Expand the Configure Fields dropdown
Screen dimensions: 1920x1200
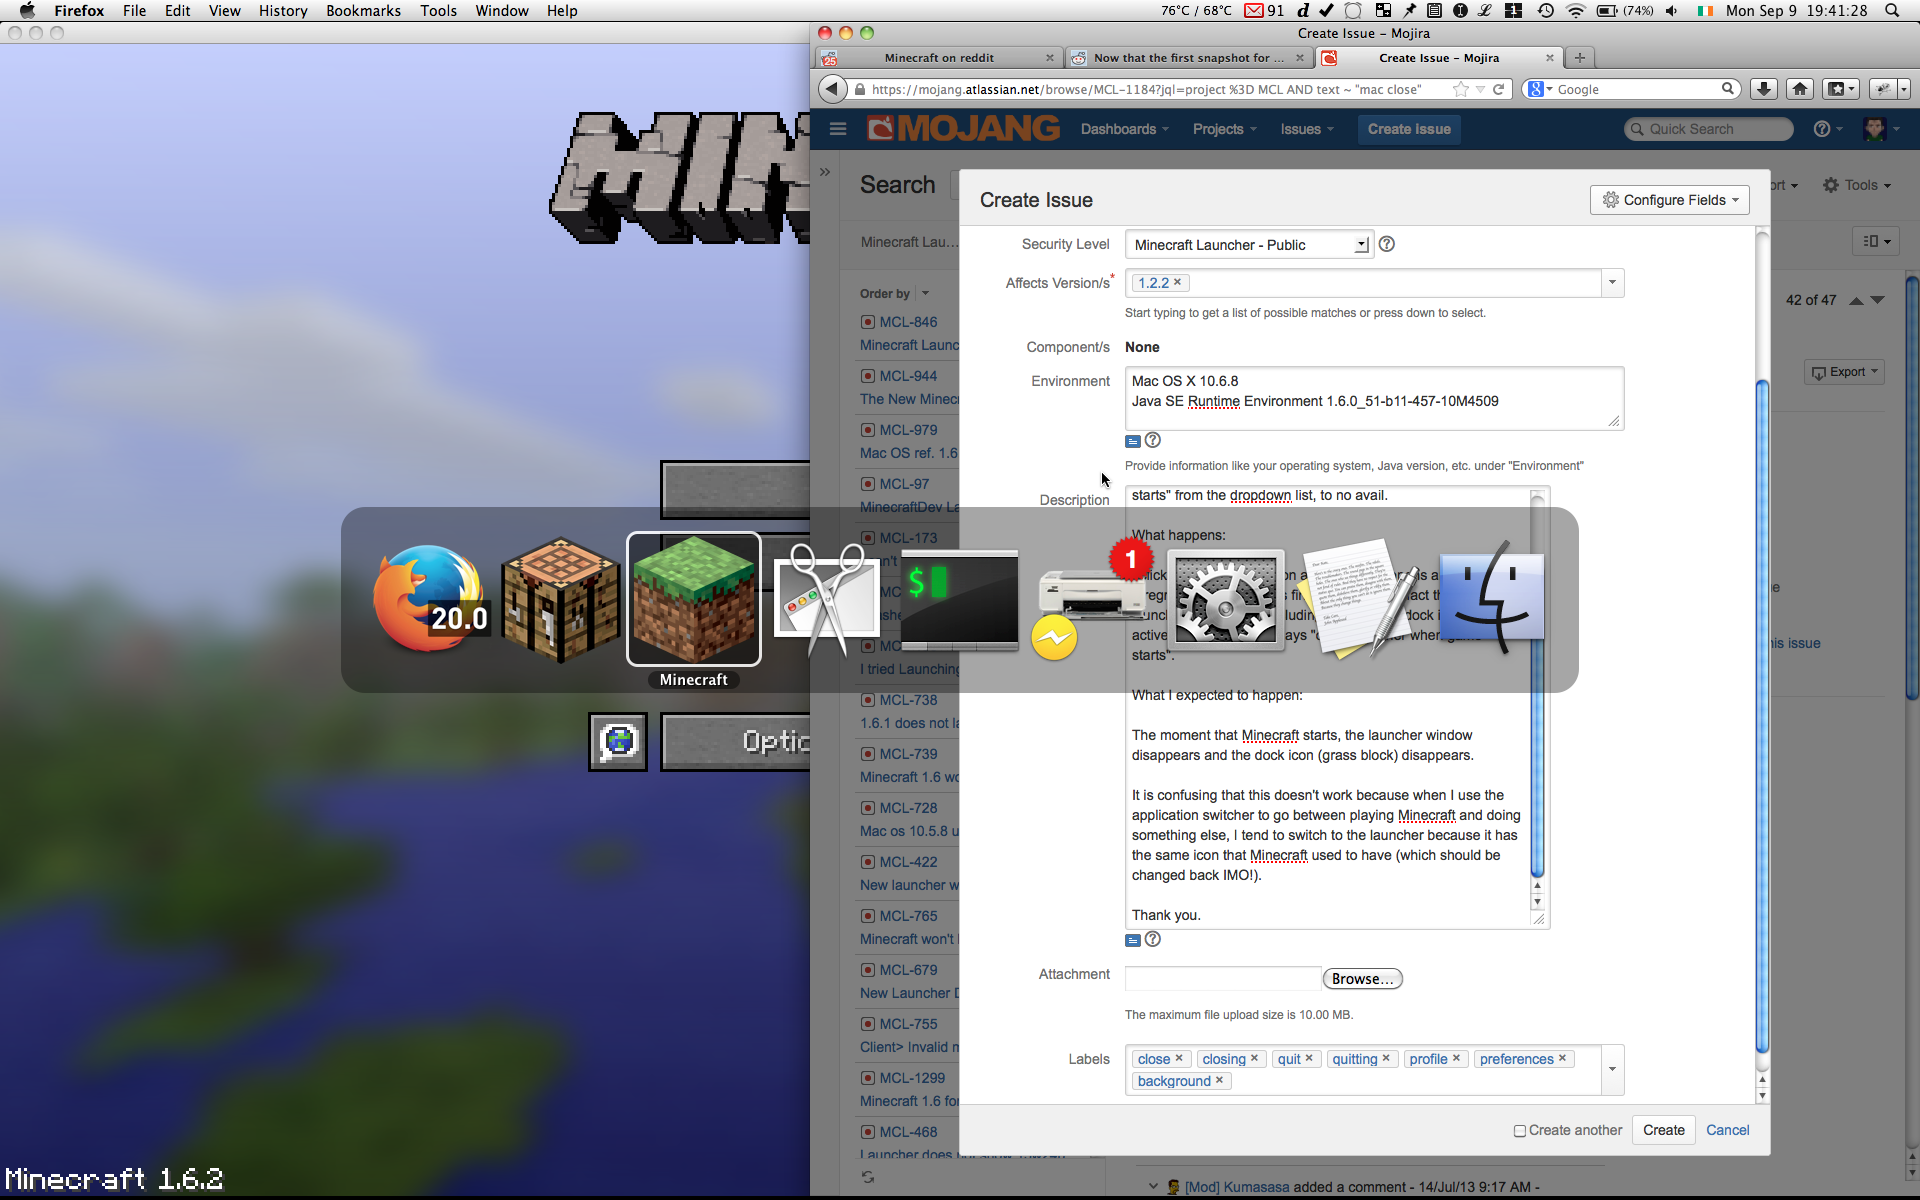(x=1669, y=200)
